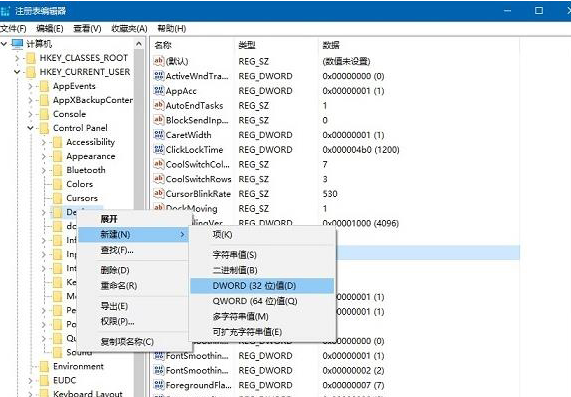Viewport: 571px width, 397px height.
Task: Click the ClickLockTime DWORD value icon
Action: [x=158, y=149]
